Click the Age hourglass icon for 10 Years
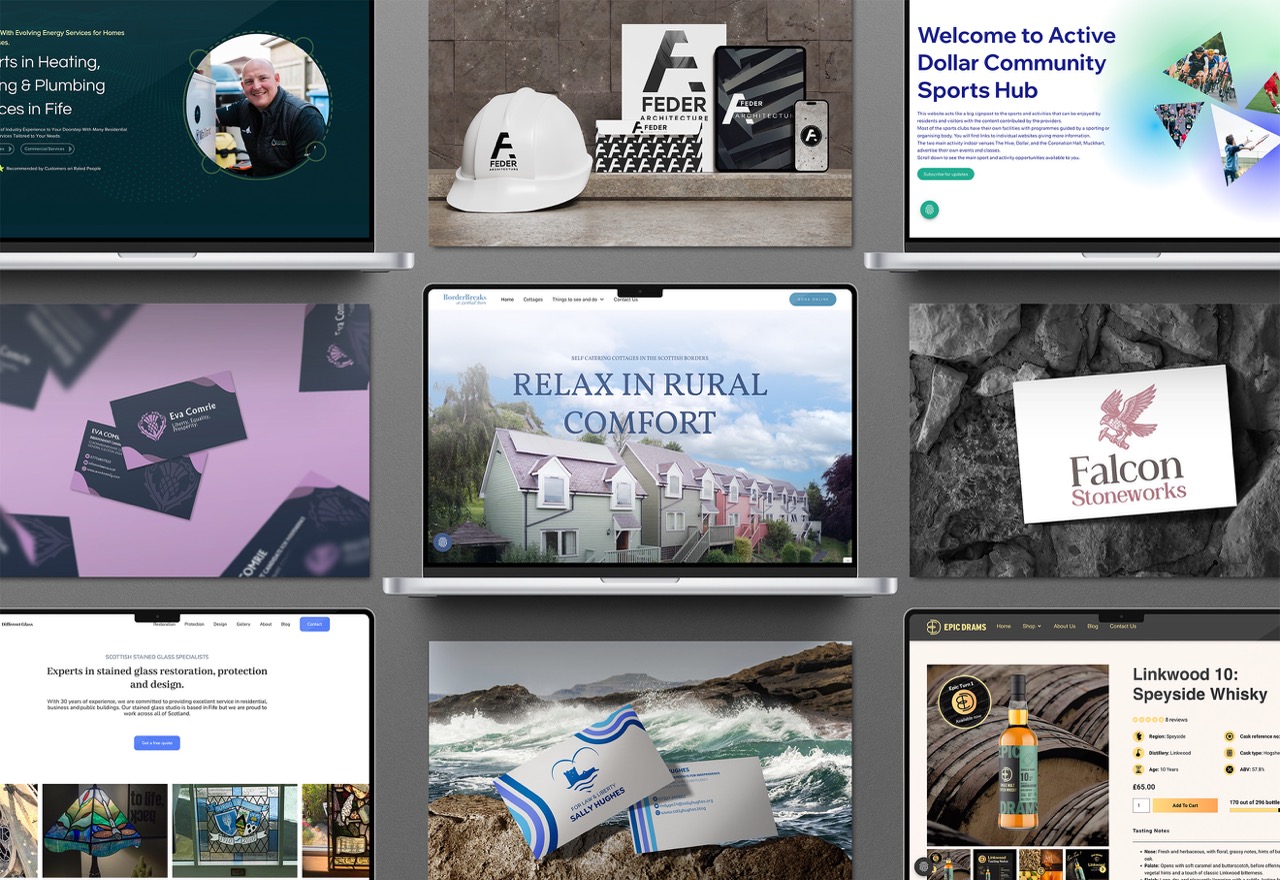Image resolution: width=1280 pixels, height=880 pixels. point(1139,769)
